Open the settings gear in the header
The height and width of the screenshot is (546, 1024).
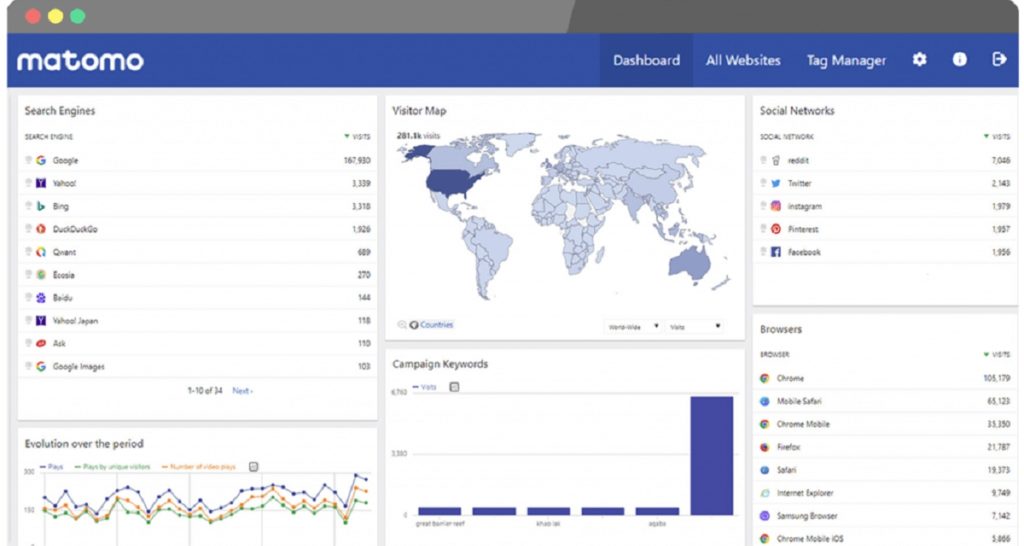point(919,60)
